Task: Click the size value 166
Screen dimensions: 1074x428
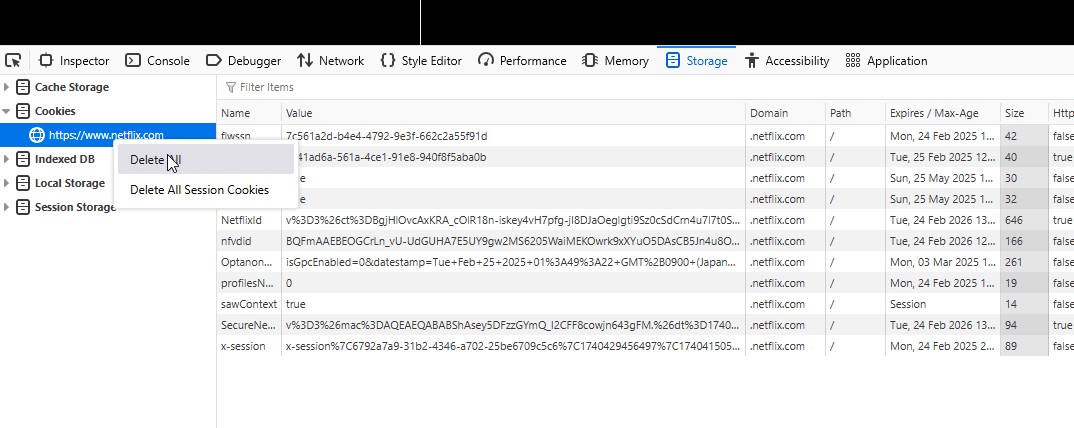Action: coord(1014,241)
